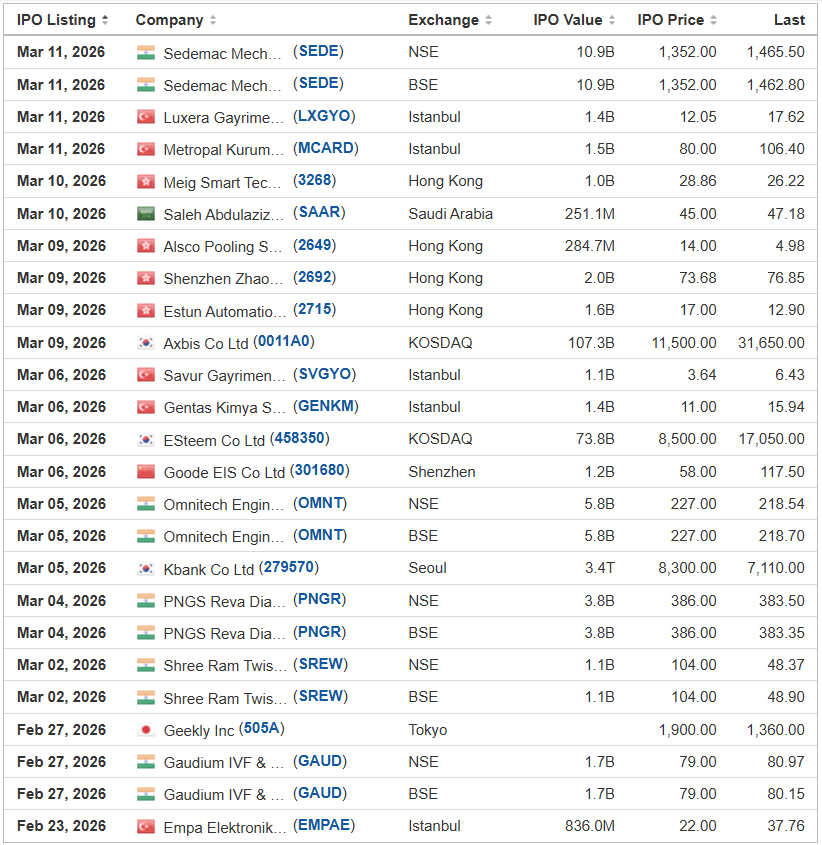Sort by IPO Listing column arrows
This screenshot has width=822, height=845.
[x=105, y=20]
